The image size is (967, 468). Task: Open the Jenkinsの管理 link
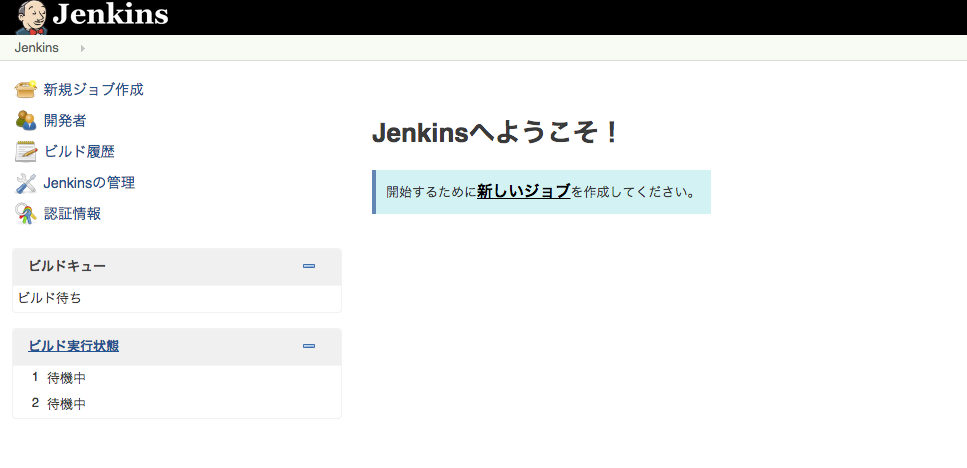[89, 183]
